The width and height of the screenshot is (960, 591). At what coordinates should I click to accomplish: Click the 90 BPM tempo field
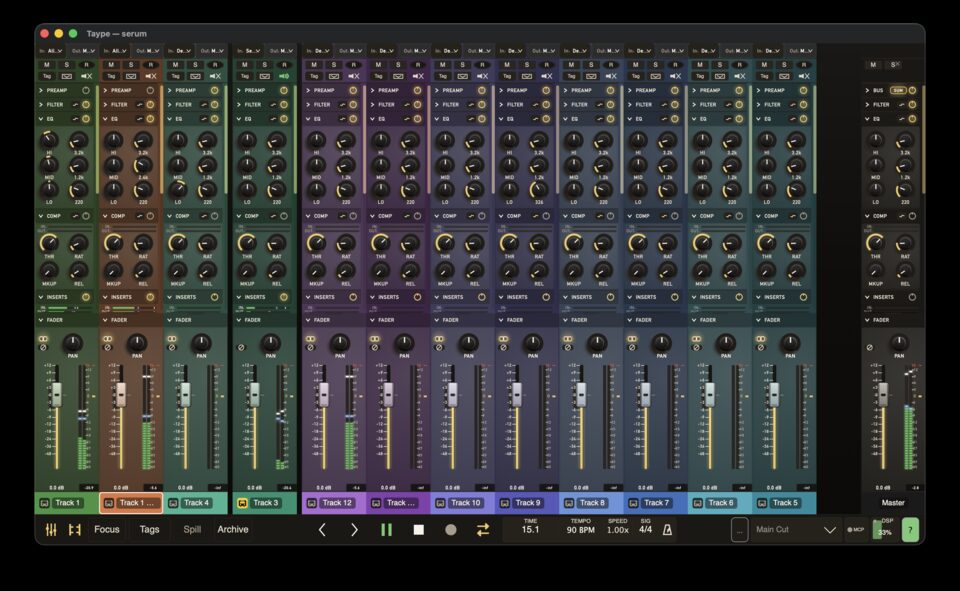580,530
